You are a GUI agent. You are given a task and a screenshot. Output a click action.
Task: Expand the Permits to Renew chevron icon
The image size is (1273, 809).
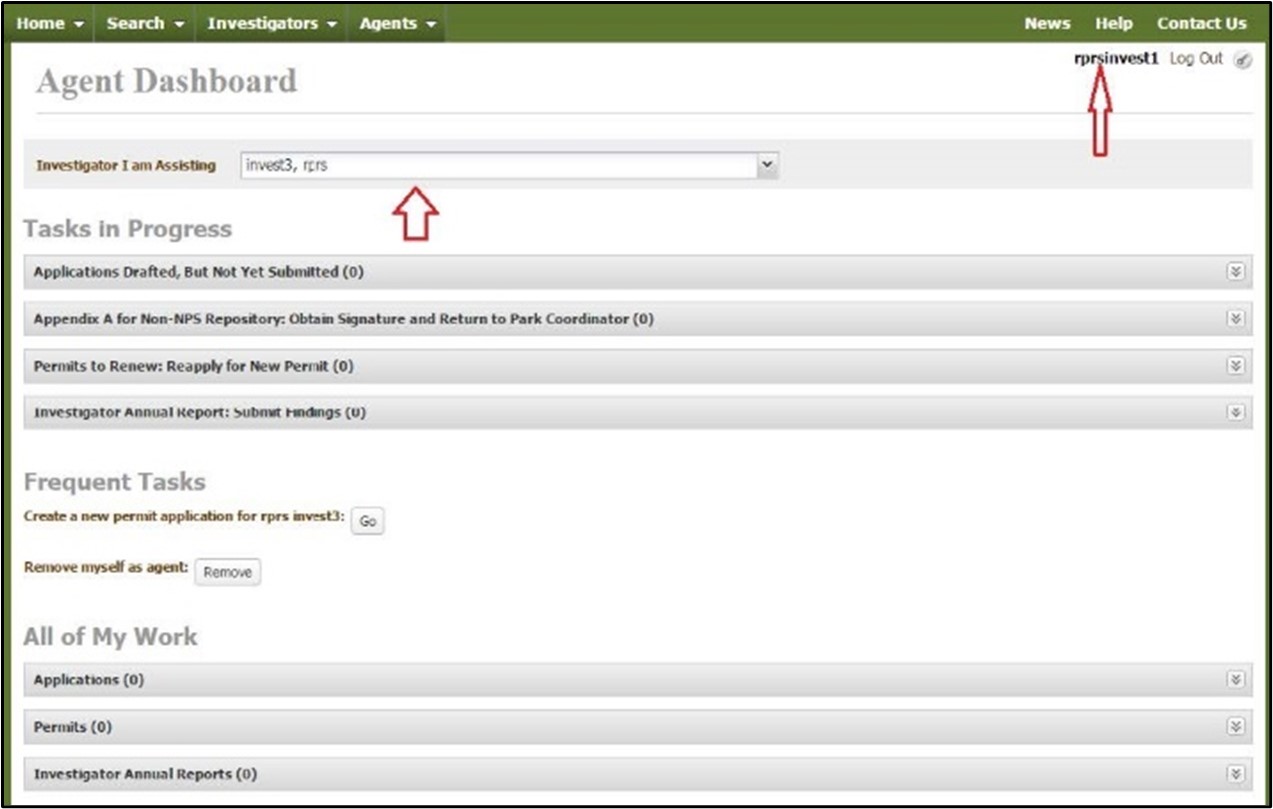1235,365
